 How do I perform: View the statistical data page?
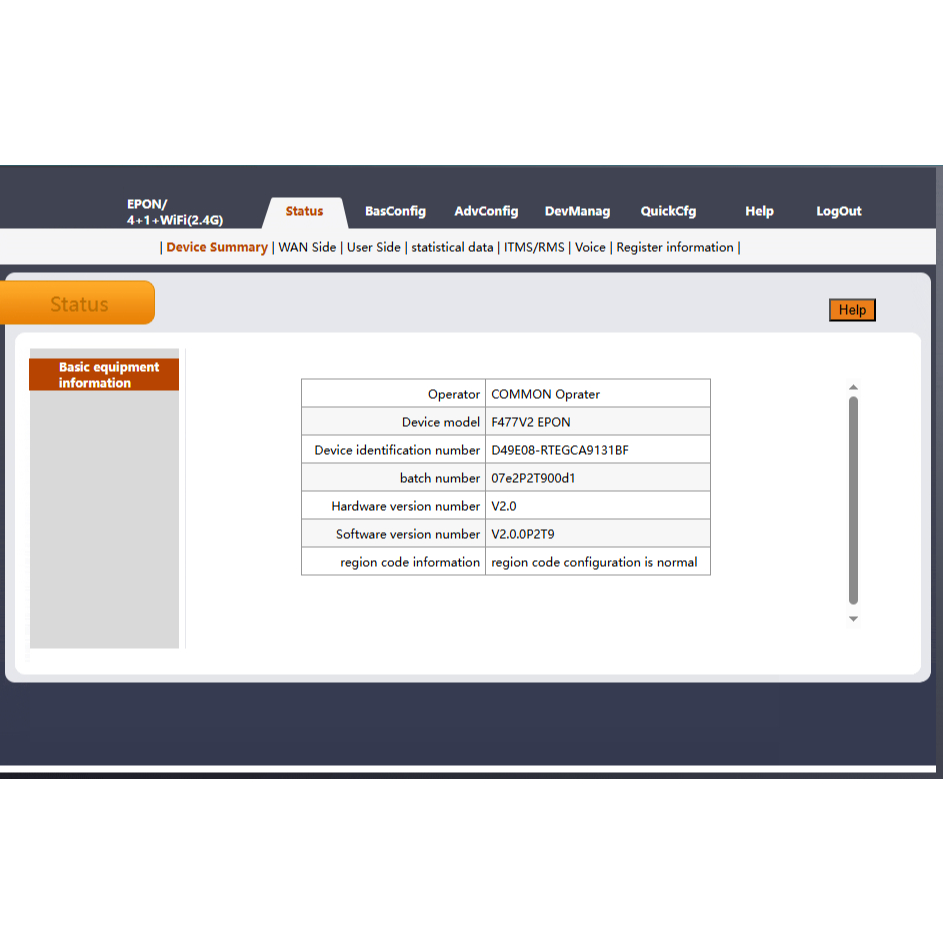(452, 247)
